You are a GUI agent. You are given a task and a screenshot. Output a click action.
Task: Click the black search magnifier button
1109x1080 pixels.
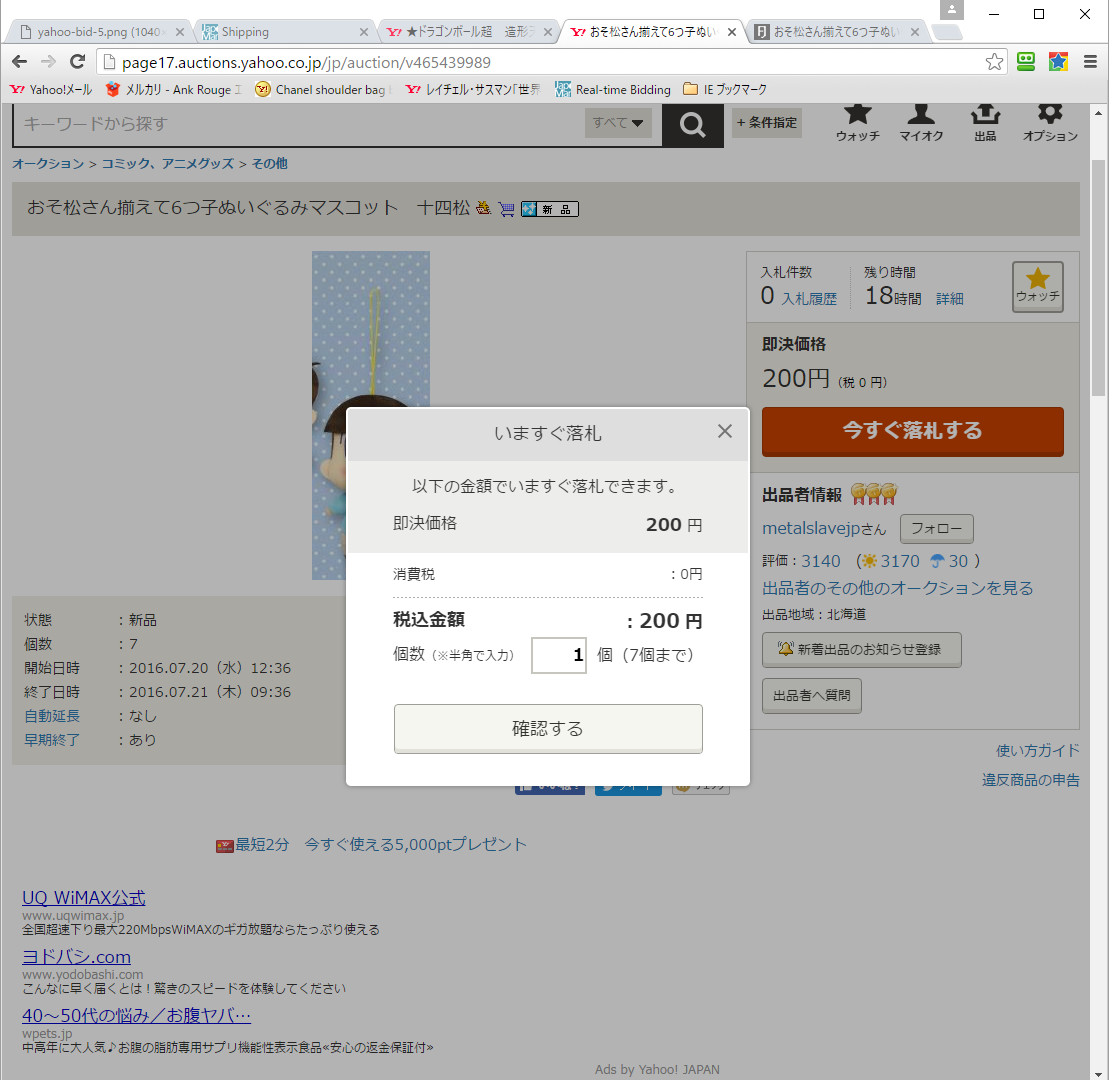pyautogui.click(x=692, y=125)
